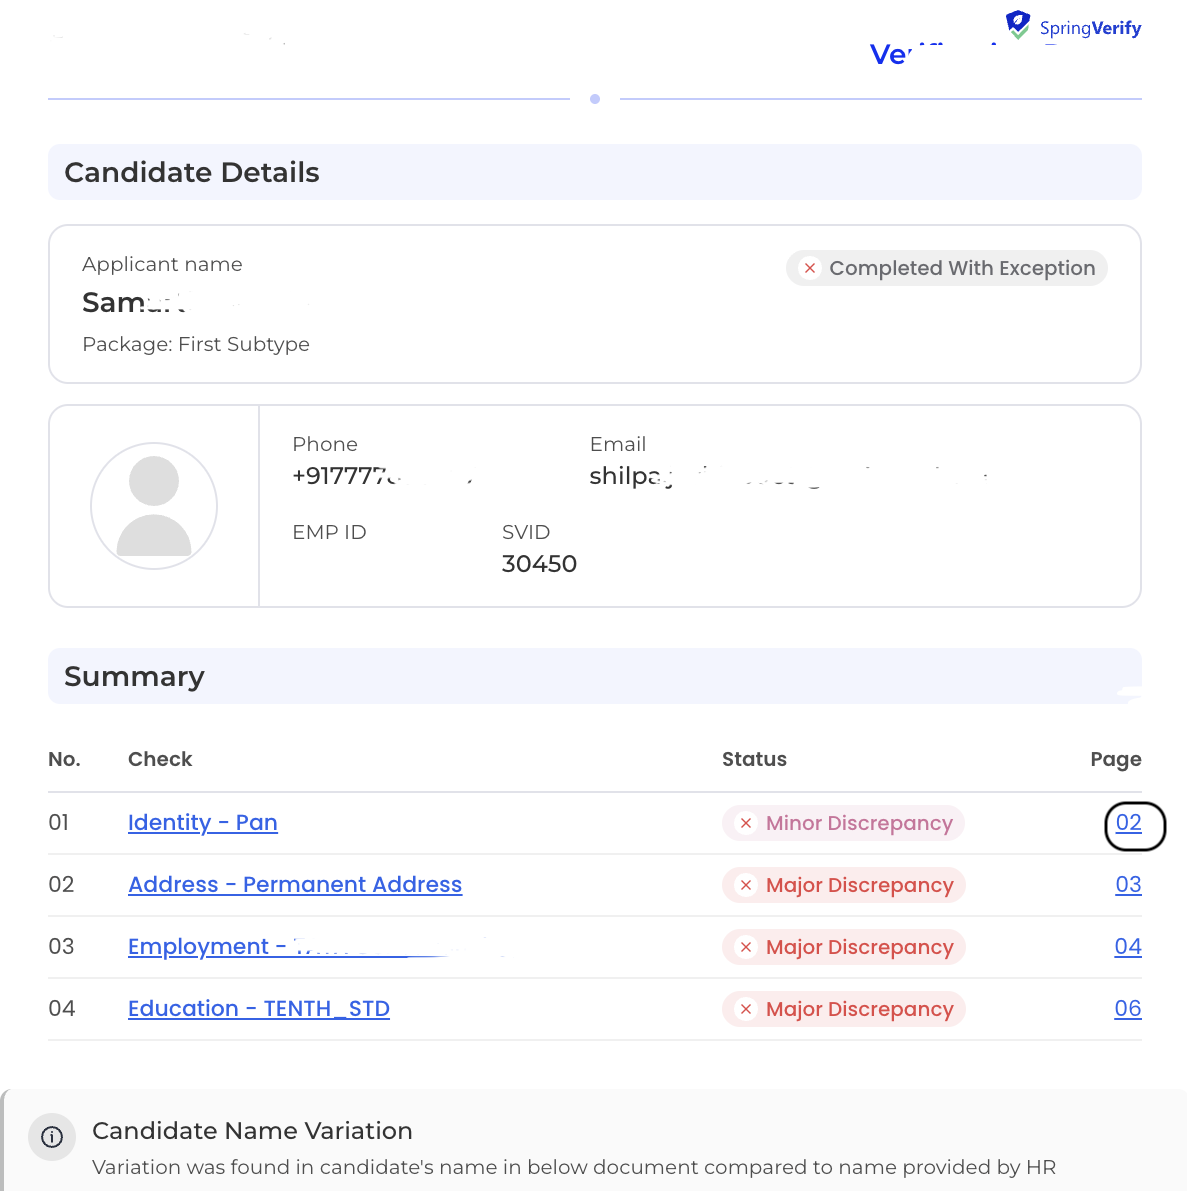
Task: Click the X icon in Education row status
Action: point(746,1009)
